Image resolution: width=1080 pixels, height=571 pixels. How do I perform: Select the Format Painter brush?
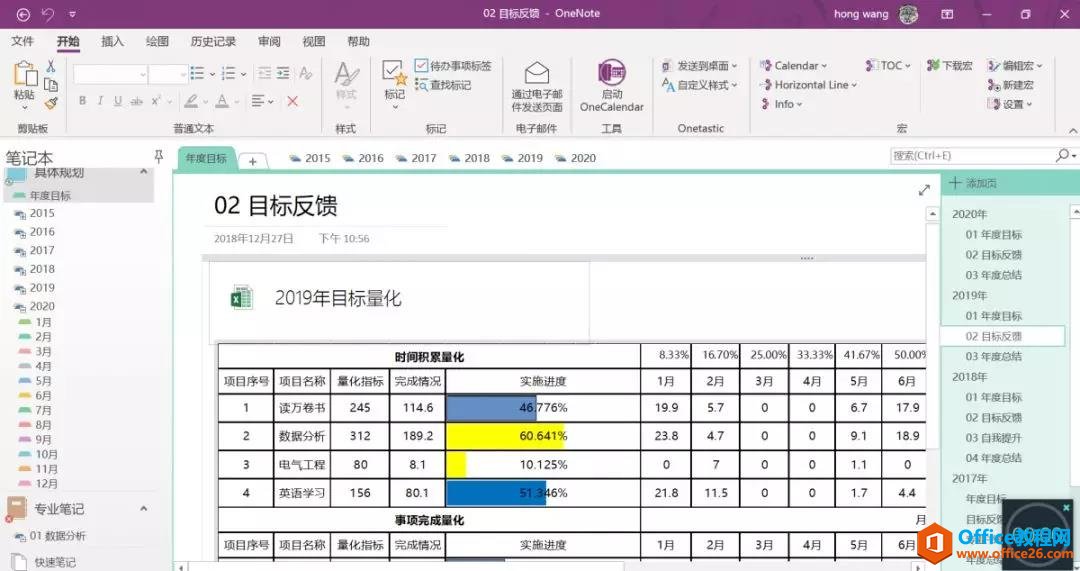tap(50, 102)
